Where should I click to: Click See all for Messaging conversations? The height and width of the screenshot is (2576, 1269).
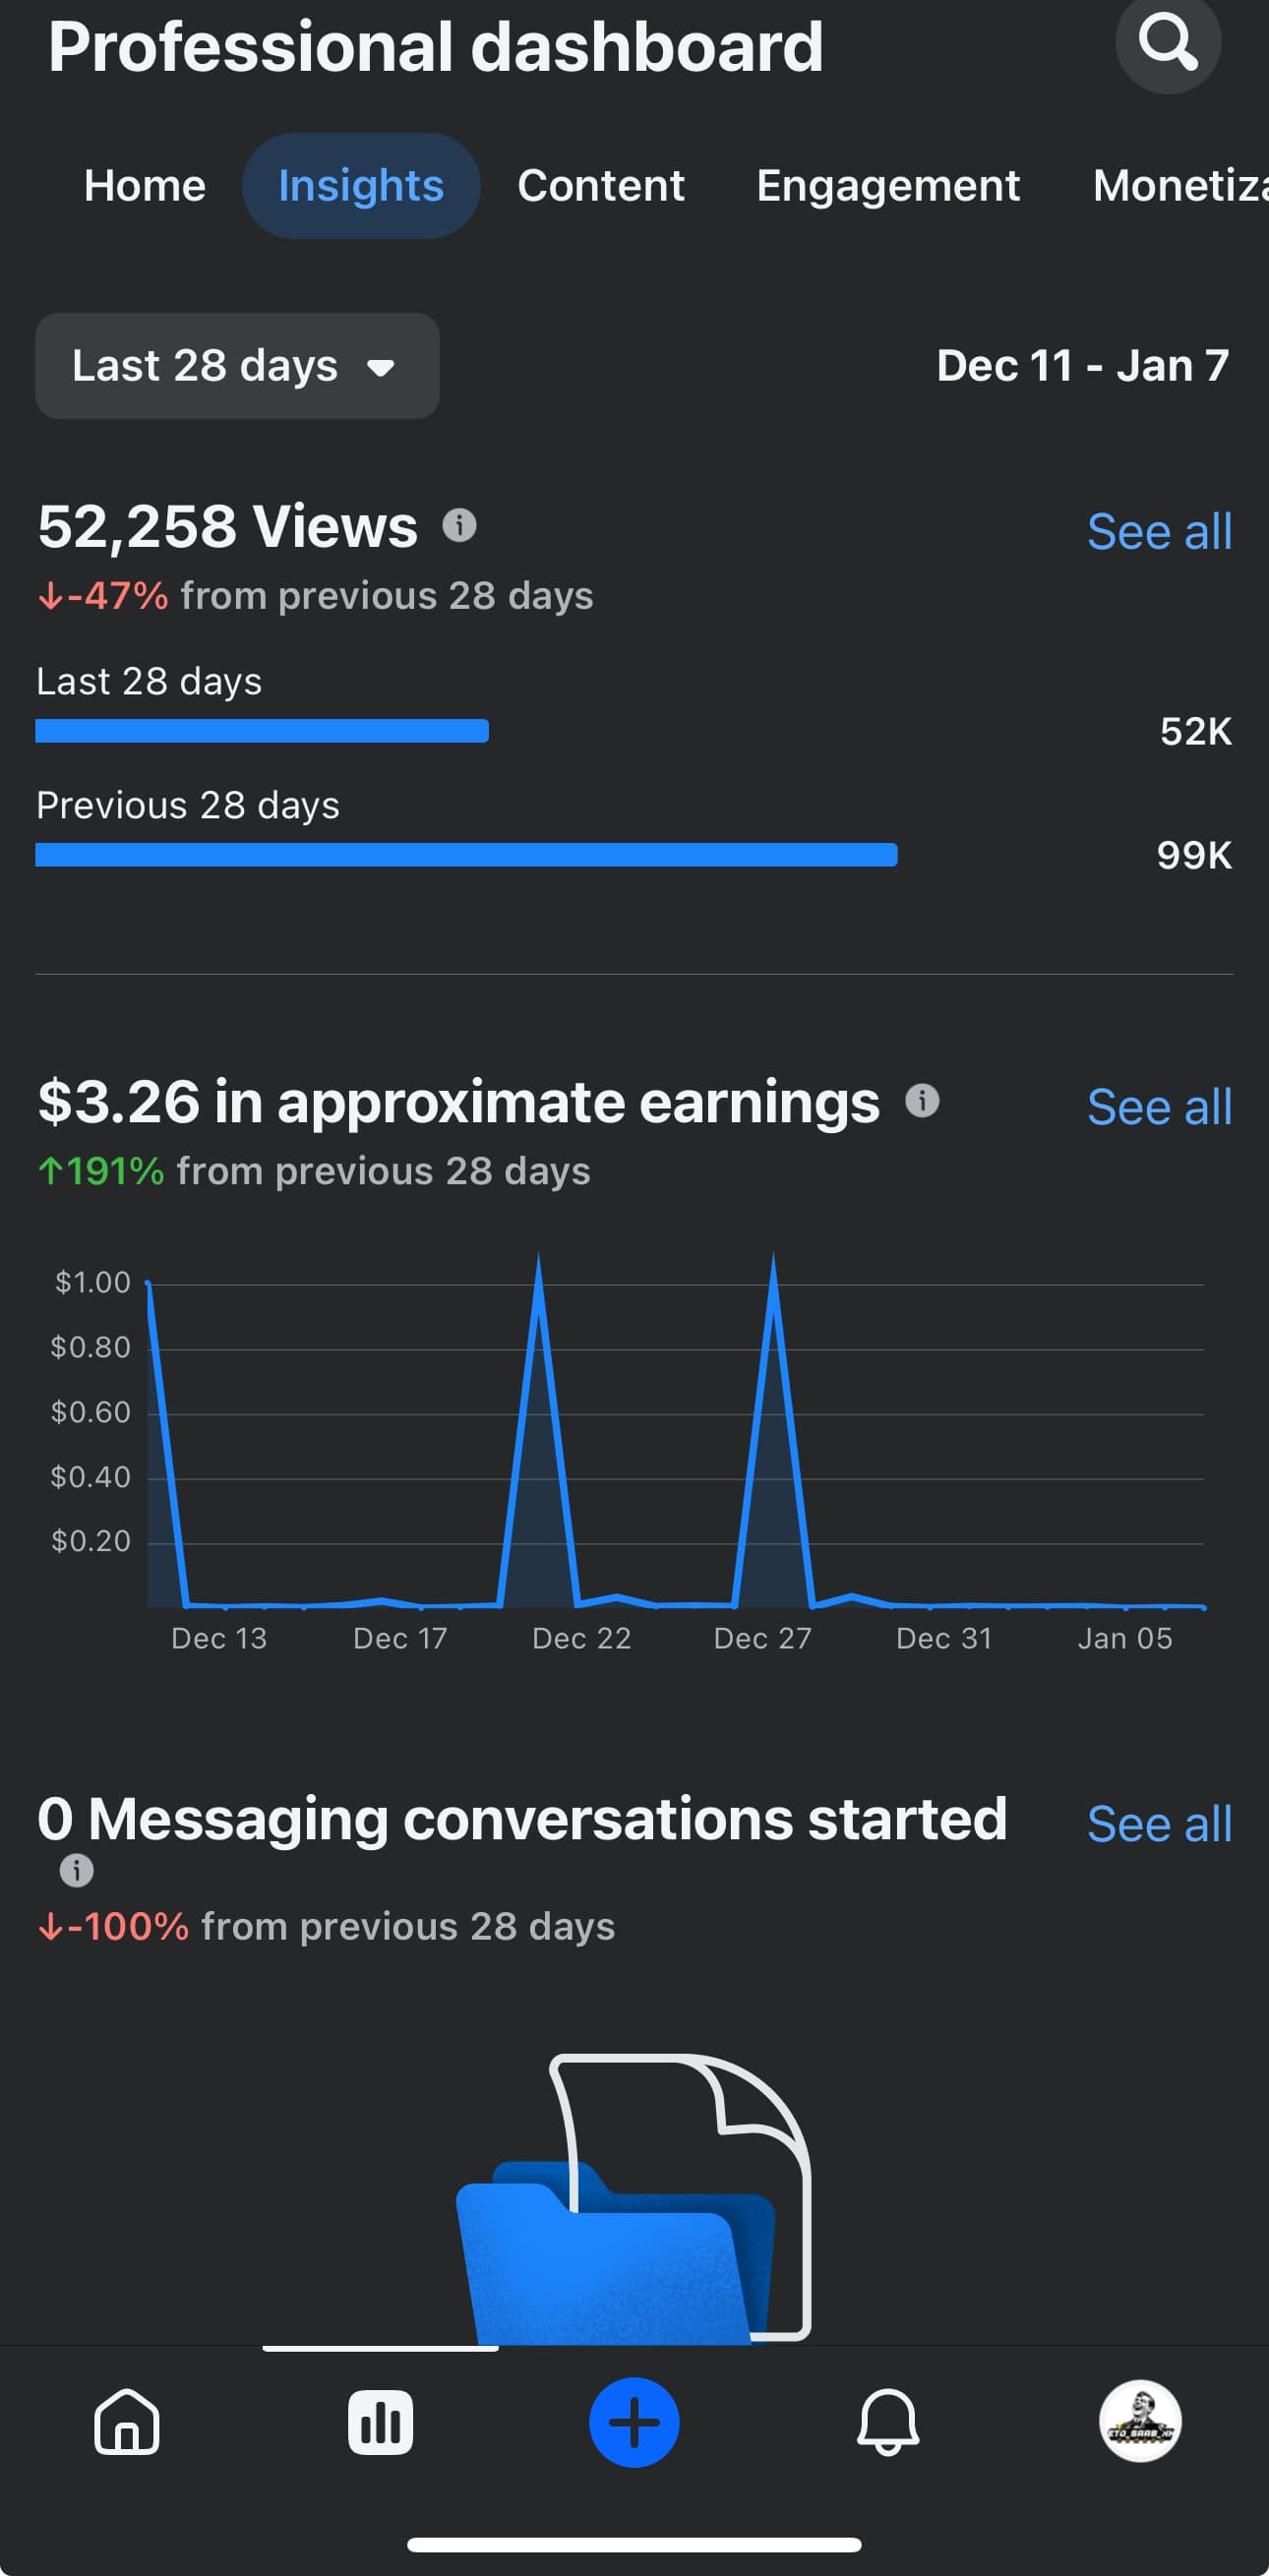[1159, 1825]
